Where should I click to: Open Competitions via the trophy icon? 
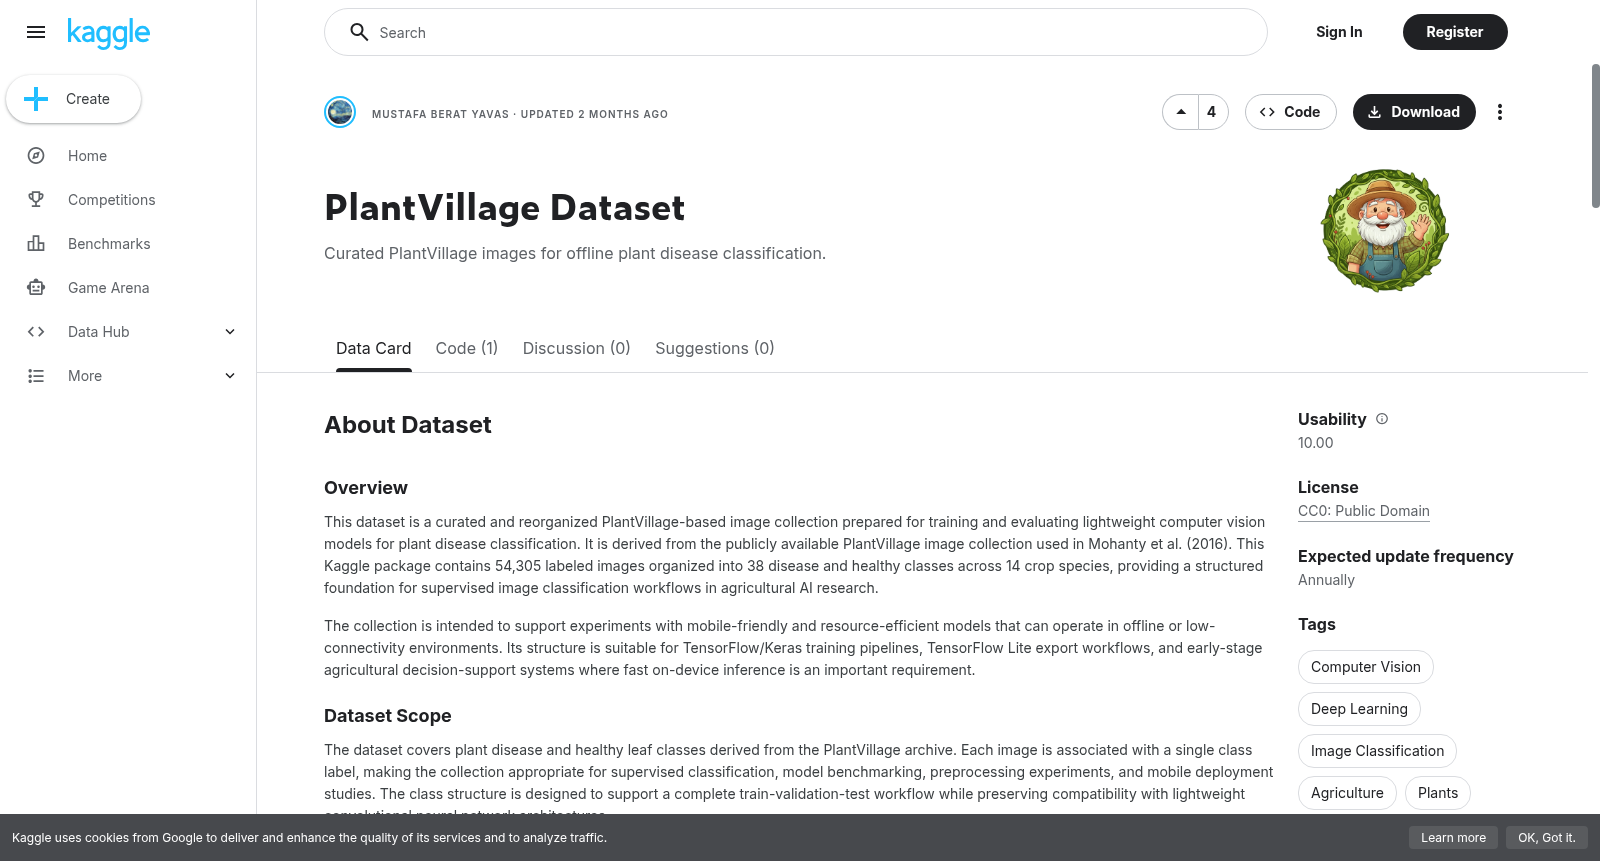click(36, 200)
